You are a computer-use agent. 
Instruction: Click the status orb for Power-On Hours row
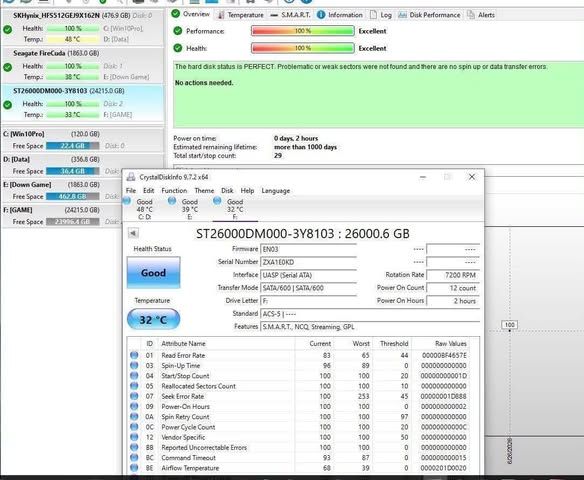click(x=134, y=406)
